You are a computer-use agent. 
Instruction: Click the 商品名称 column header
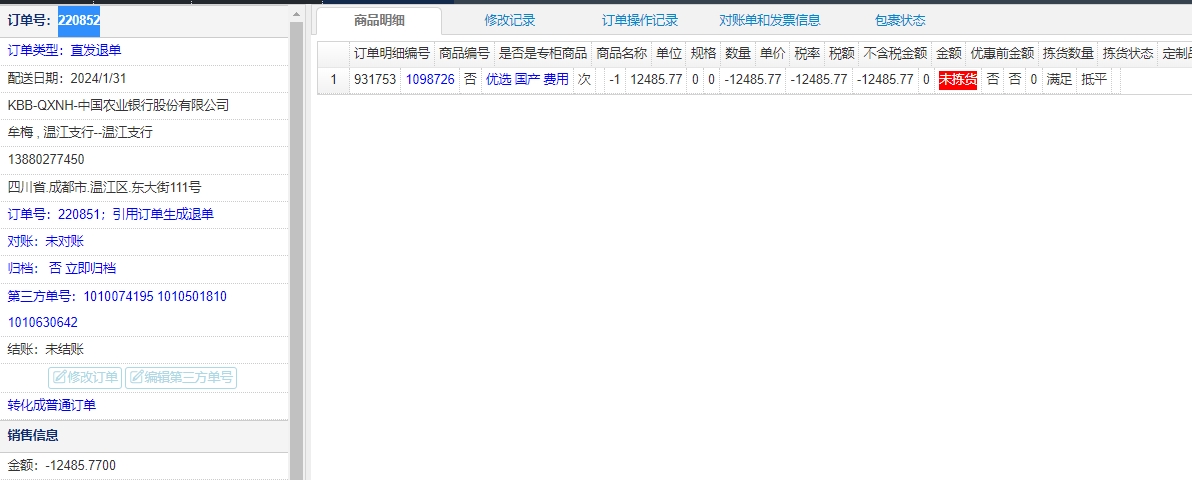coord(622,54)
